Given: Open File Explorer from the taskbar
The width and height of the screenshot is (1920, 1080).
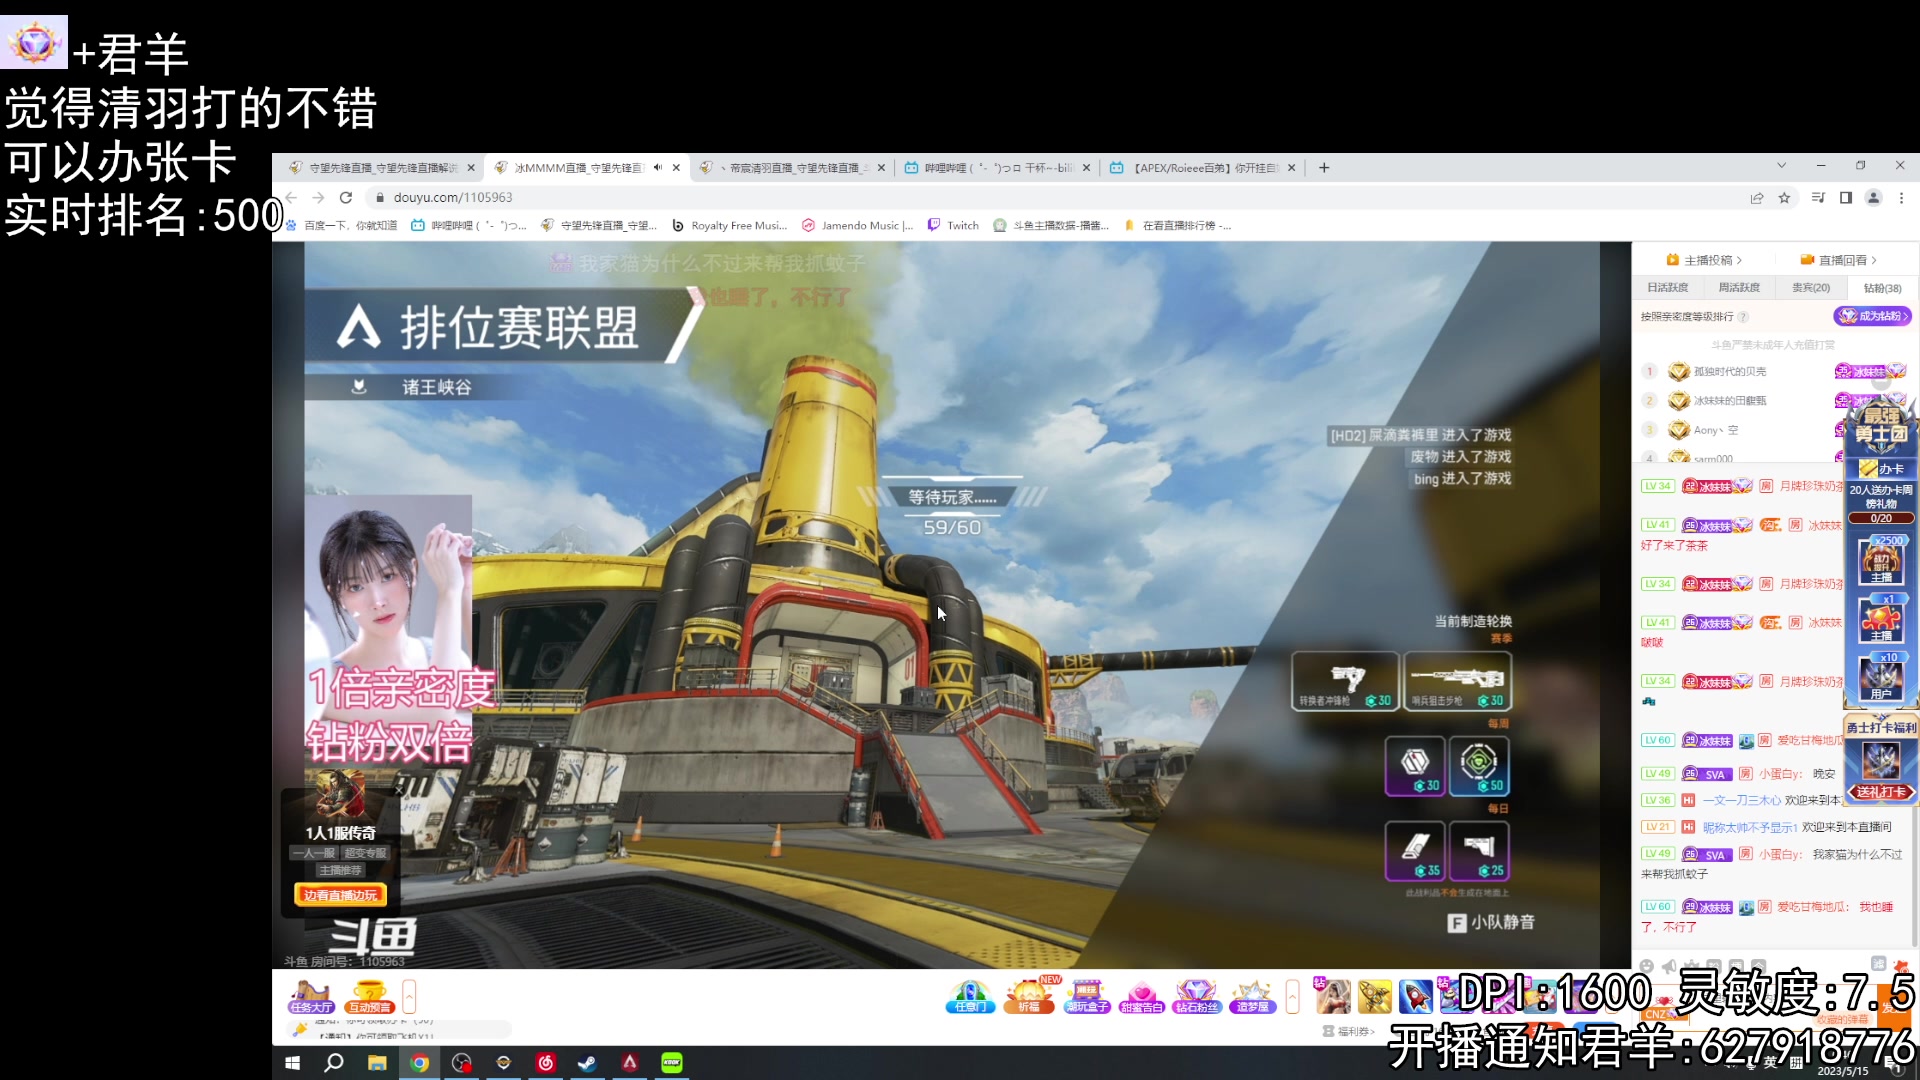Looking at the screenshot, I should pyautogui.click(x=377, y=1063).
